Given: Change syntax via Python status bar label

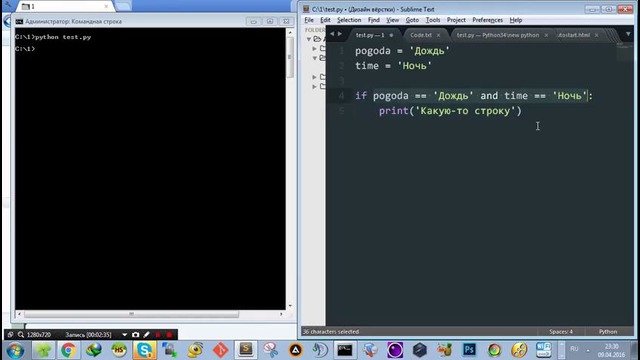Looking at the screenshot, I should tap(608, 332).
